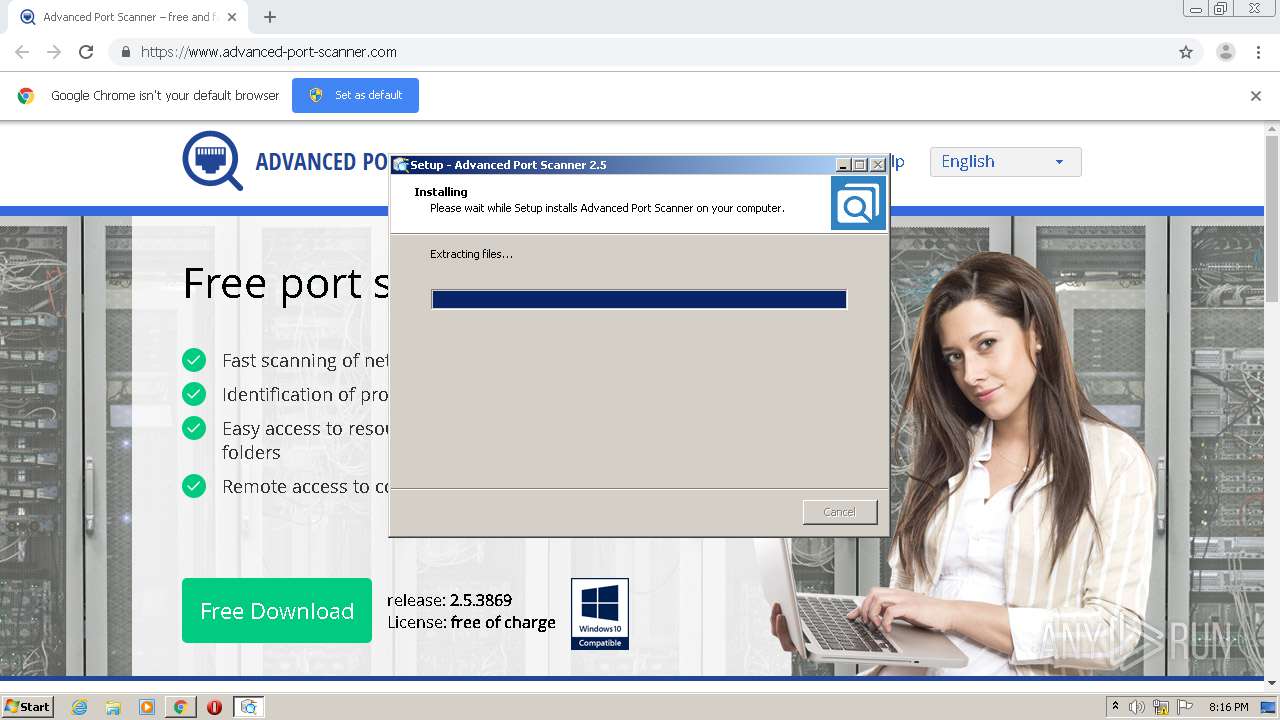
Task: Open Chrome's three-dot menu
Action: [1259, 52]
